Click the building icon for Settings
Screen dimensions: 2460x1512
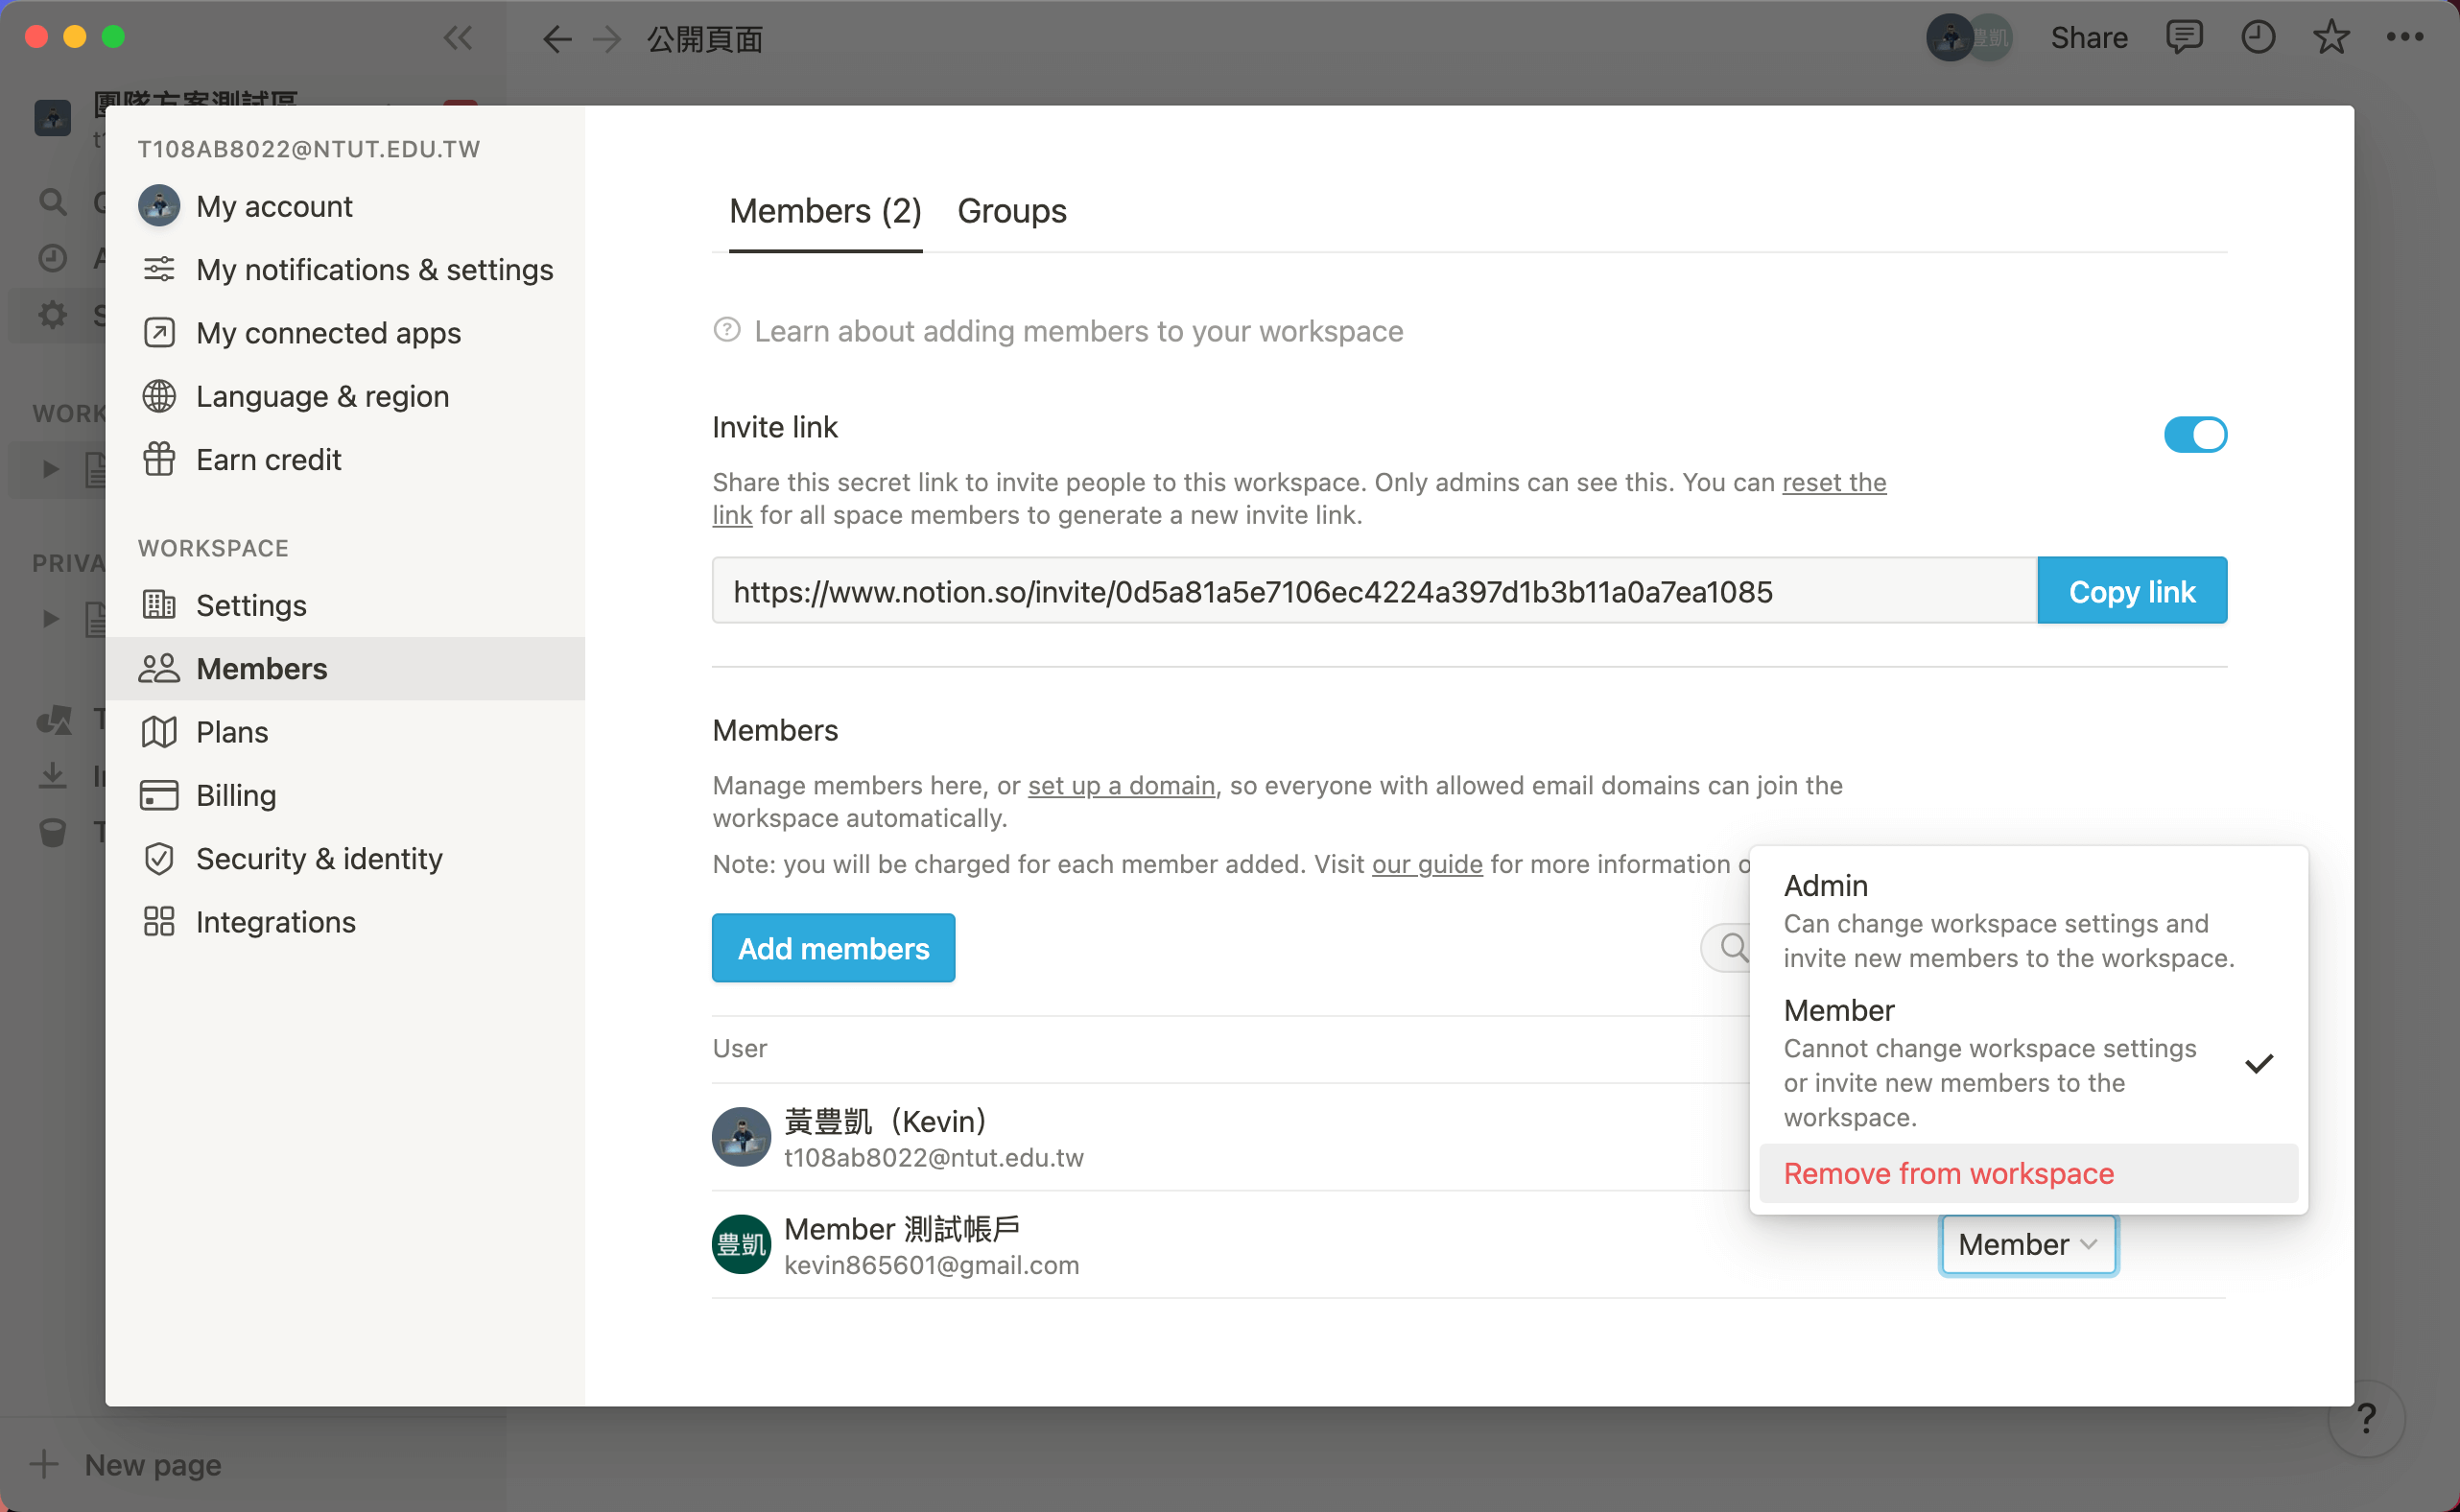[159, 605]
